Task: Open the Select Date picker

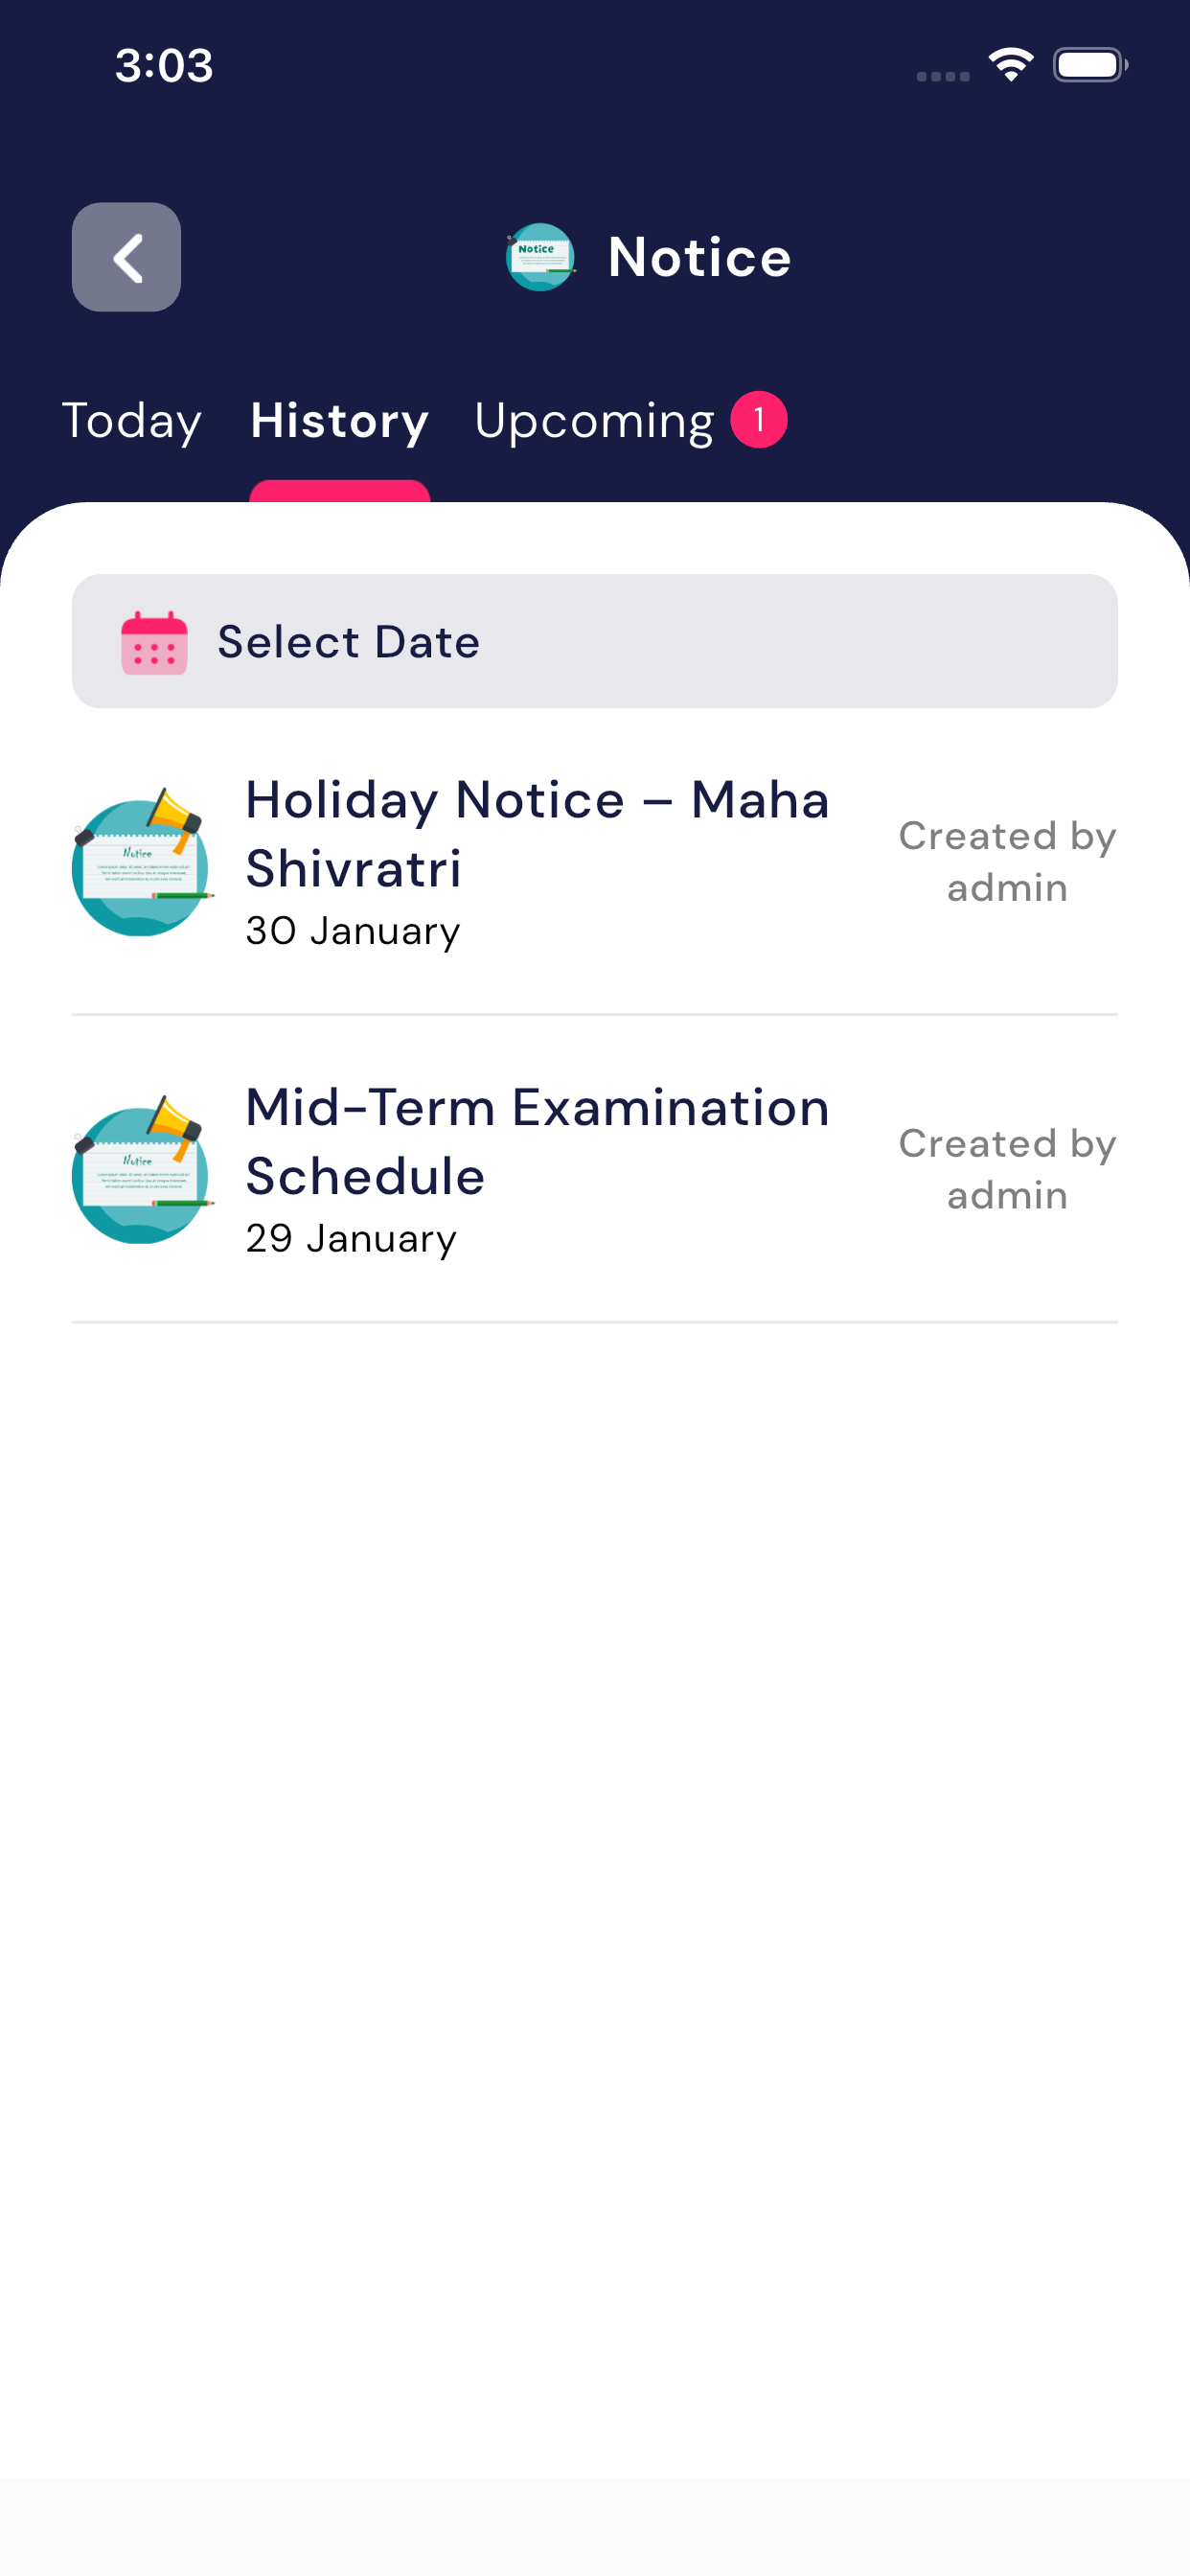Action: (x=594, y=641)
